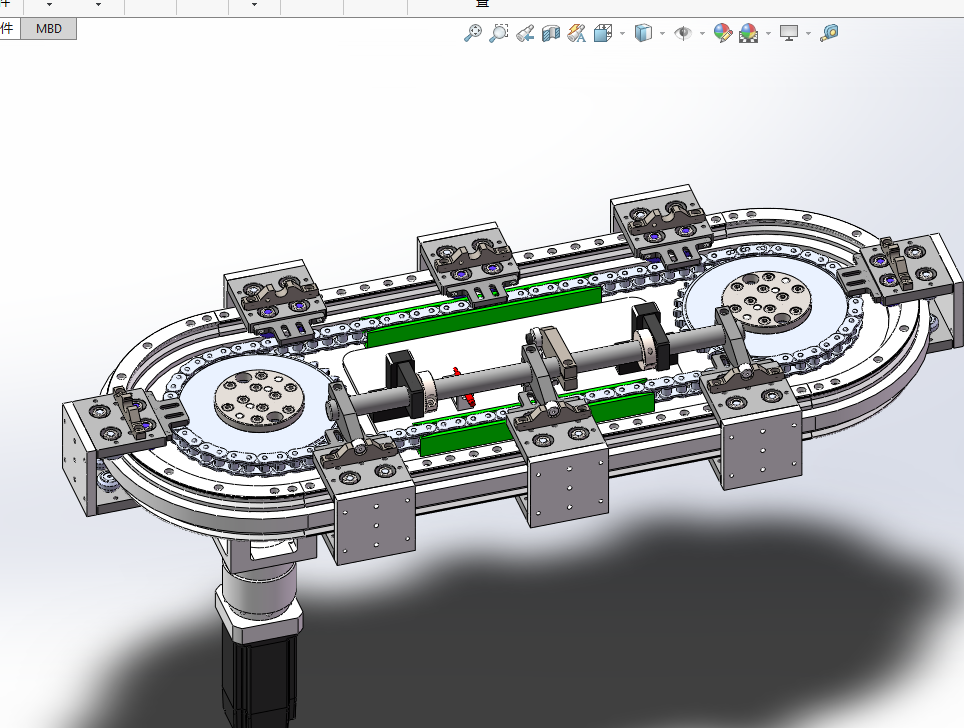Expand the View Settings dropdown arrow
The width and height of the screenshot is (964, 728).
point(808,34)
